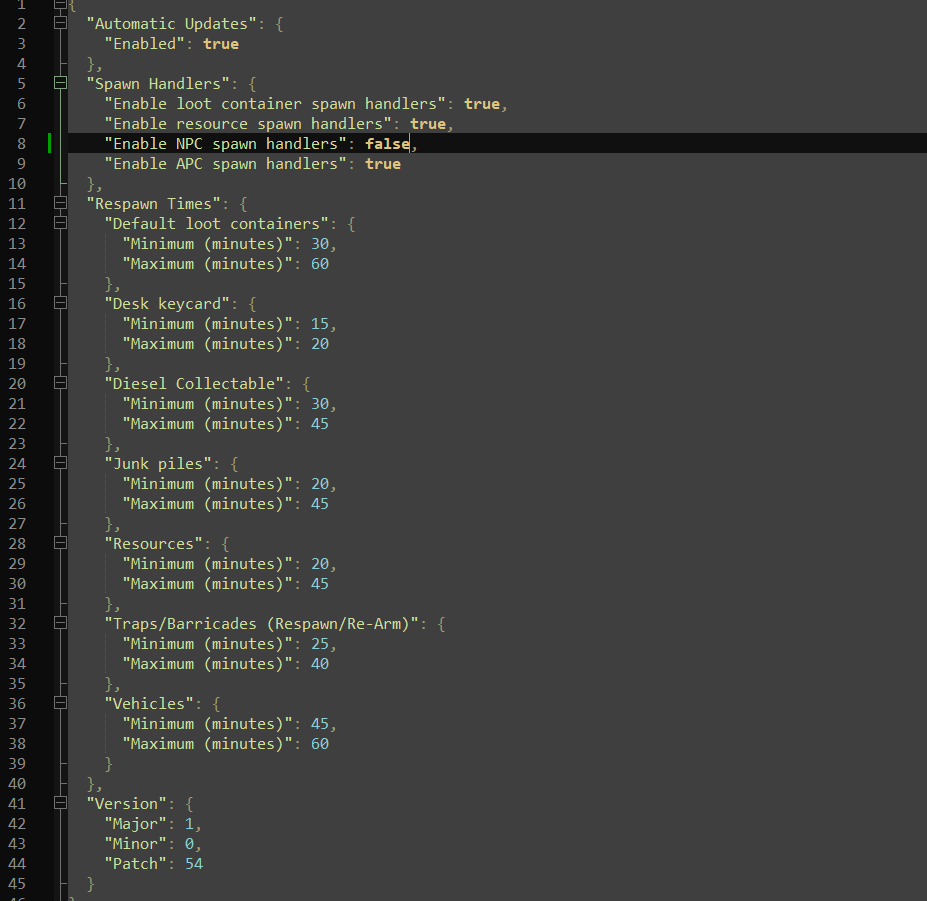Click the "Enable APC spawn handlers" key
This screenshot has height=901, width=927.
[x=225, y=164]
